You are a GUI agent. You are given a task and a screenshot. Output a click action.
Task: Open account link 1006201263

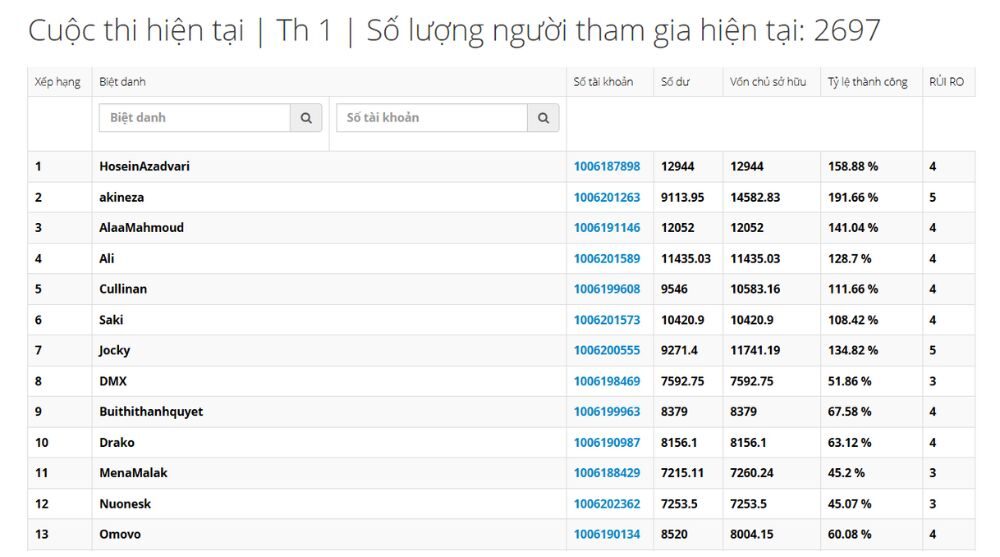tap(607, 197)
